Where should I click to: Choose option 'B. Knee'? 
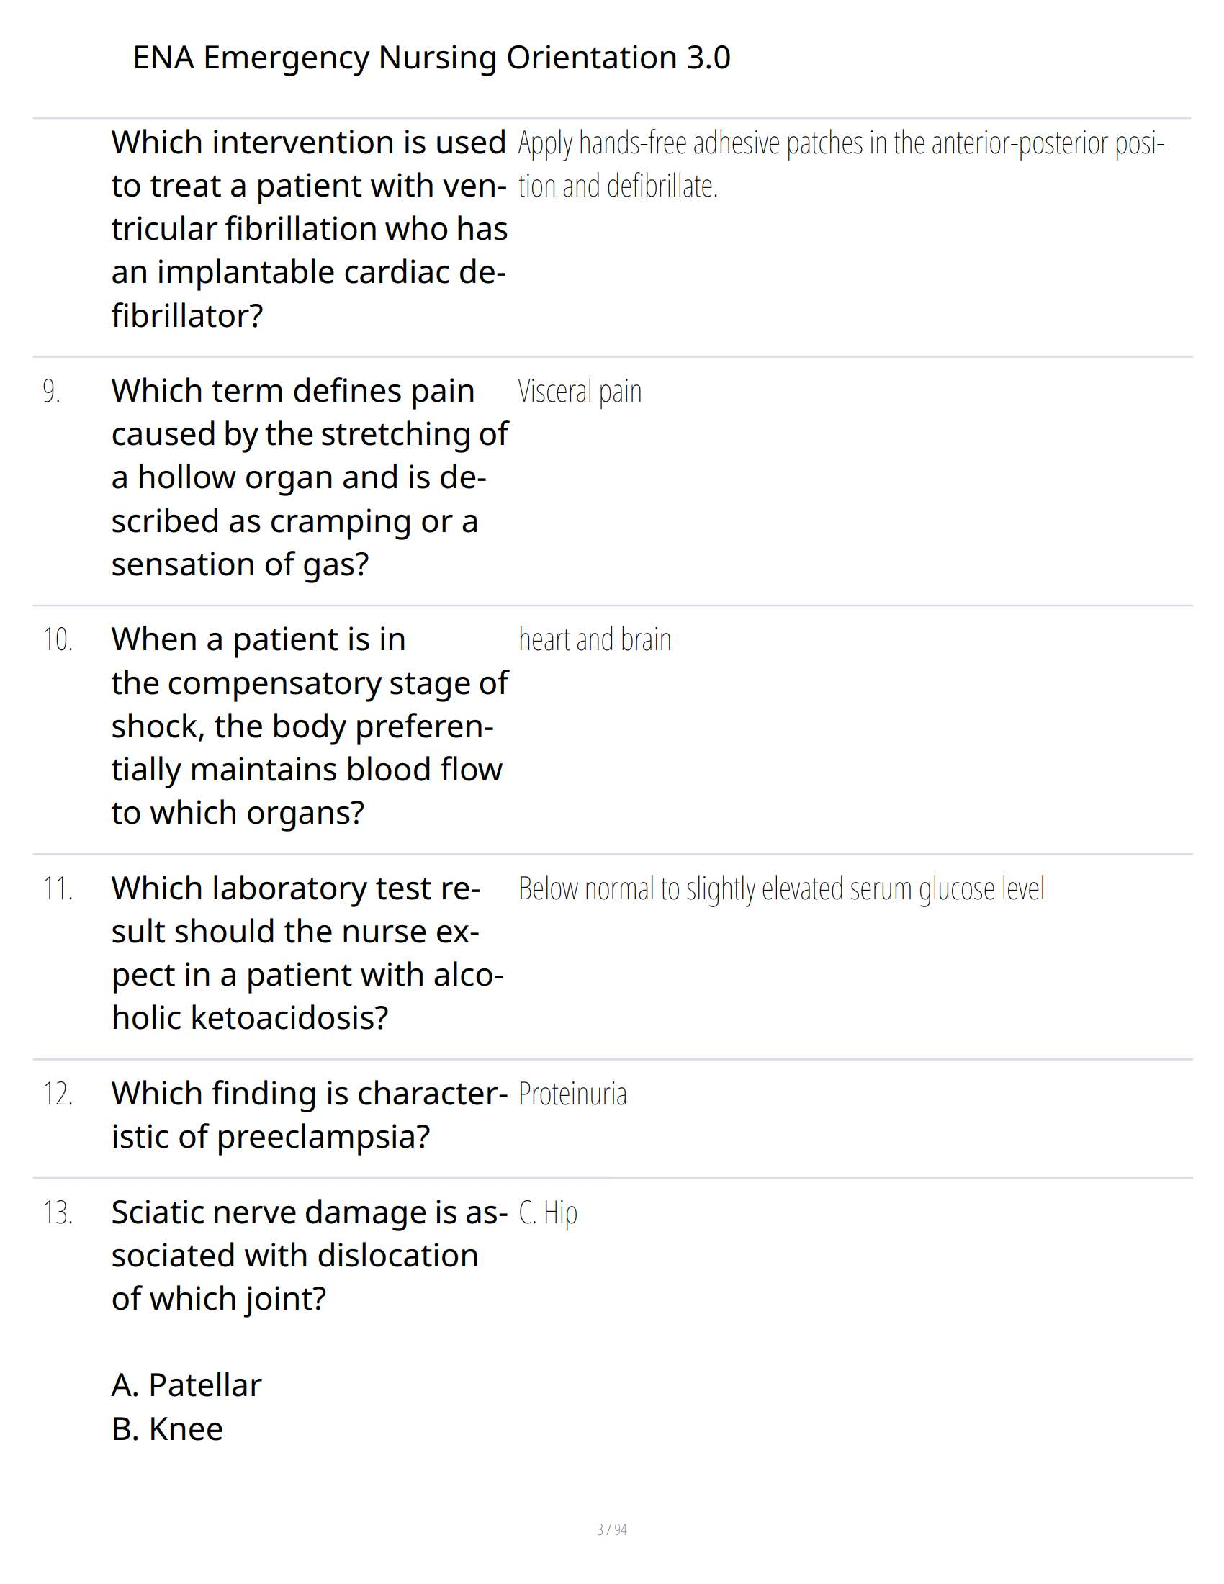click(x=167, y=1429)
